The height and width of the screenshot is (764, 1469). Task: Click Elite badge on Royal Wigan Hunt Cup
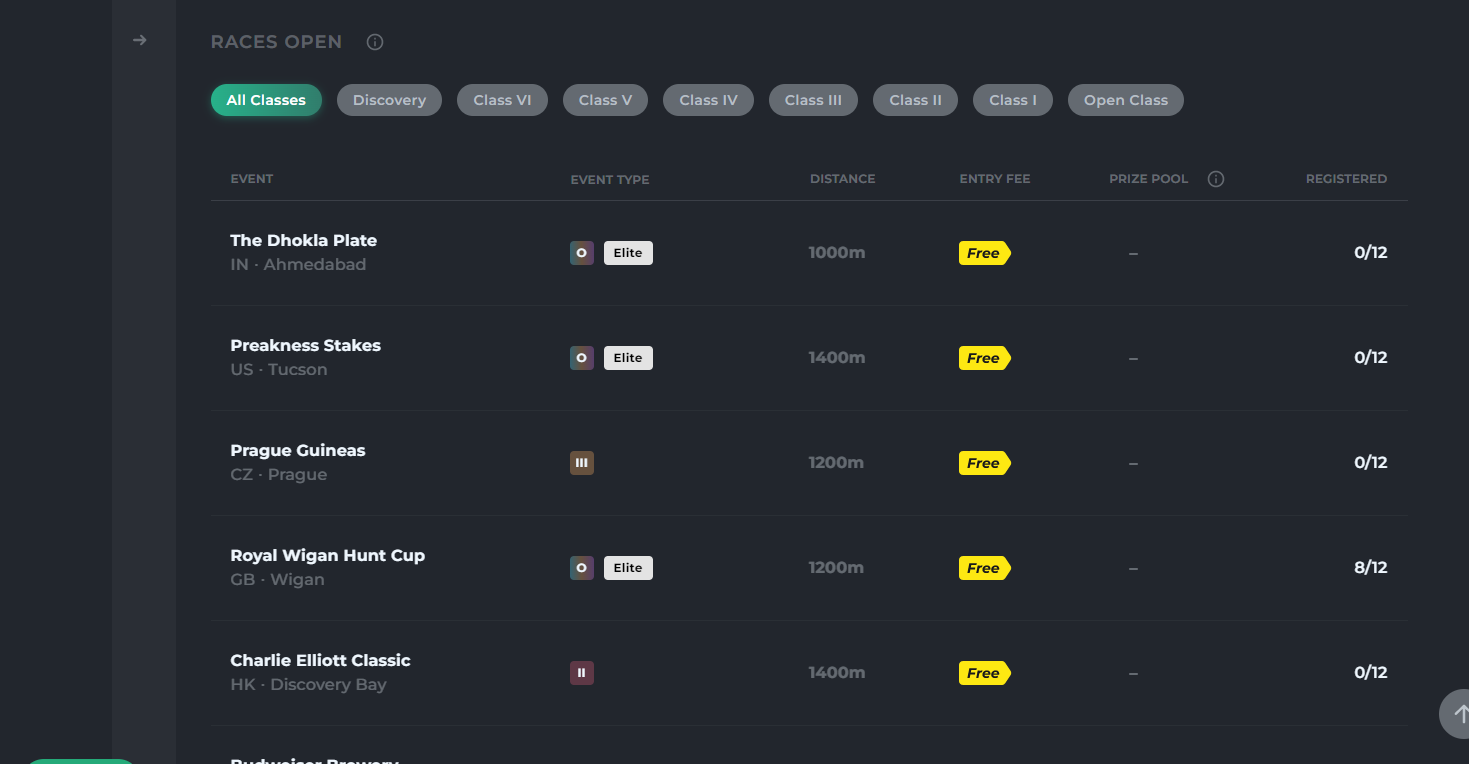628,568
